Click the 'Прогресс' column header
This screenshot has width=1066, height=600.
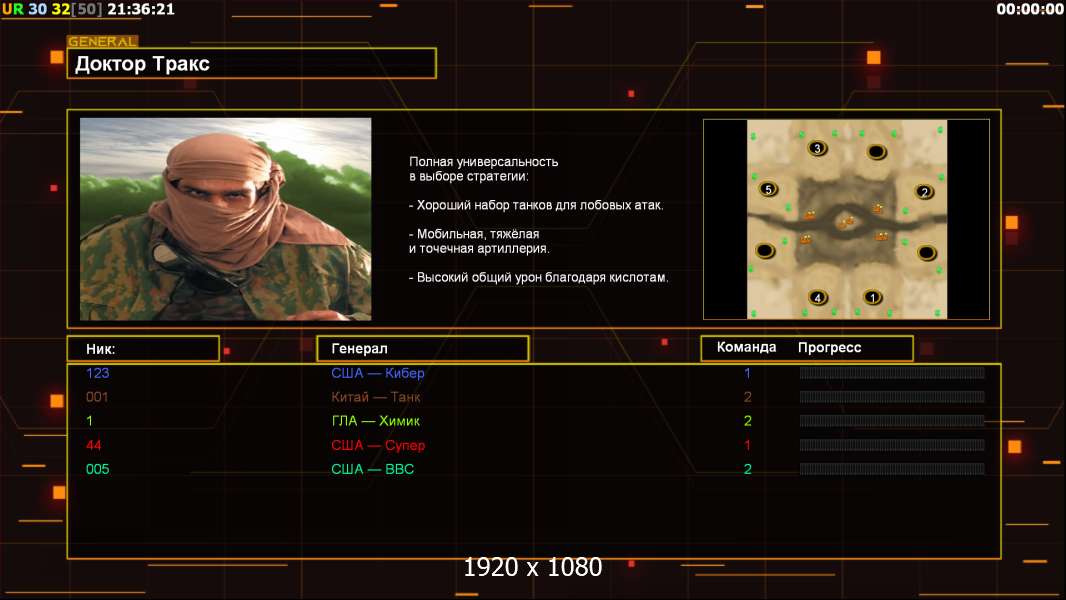[x=829, y=347]
